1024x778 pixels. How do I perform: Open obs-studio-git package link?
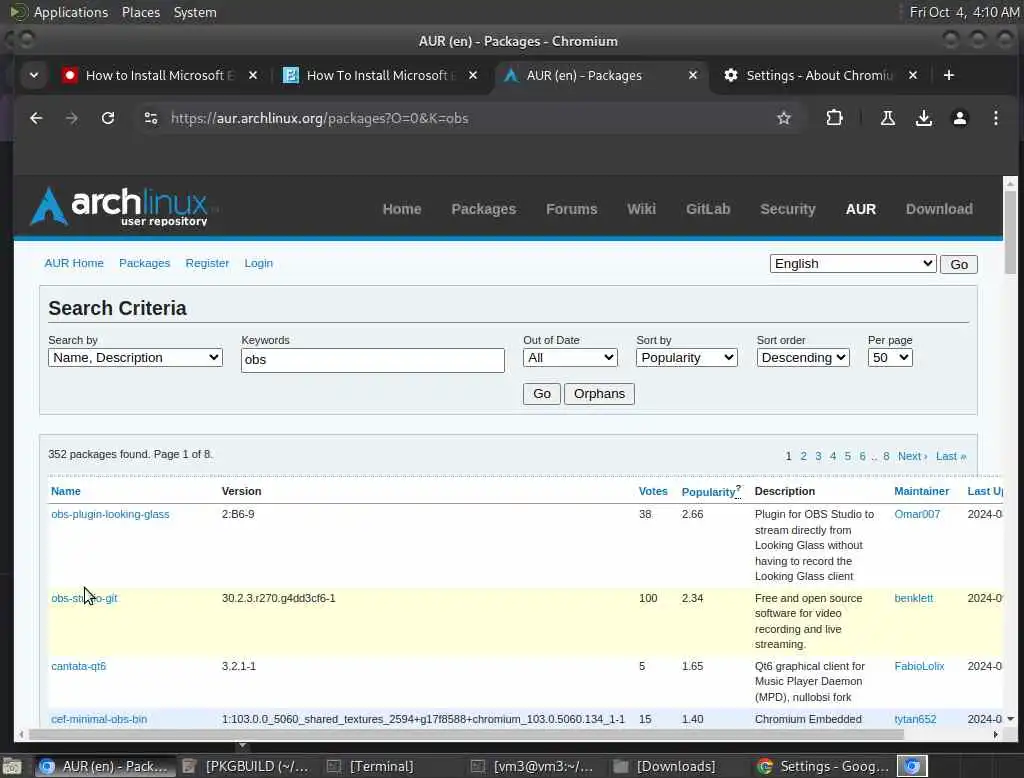84,598
